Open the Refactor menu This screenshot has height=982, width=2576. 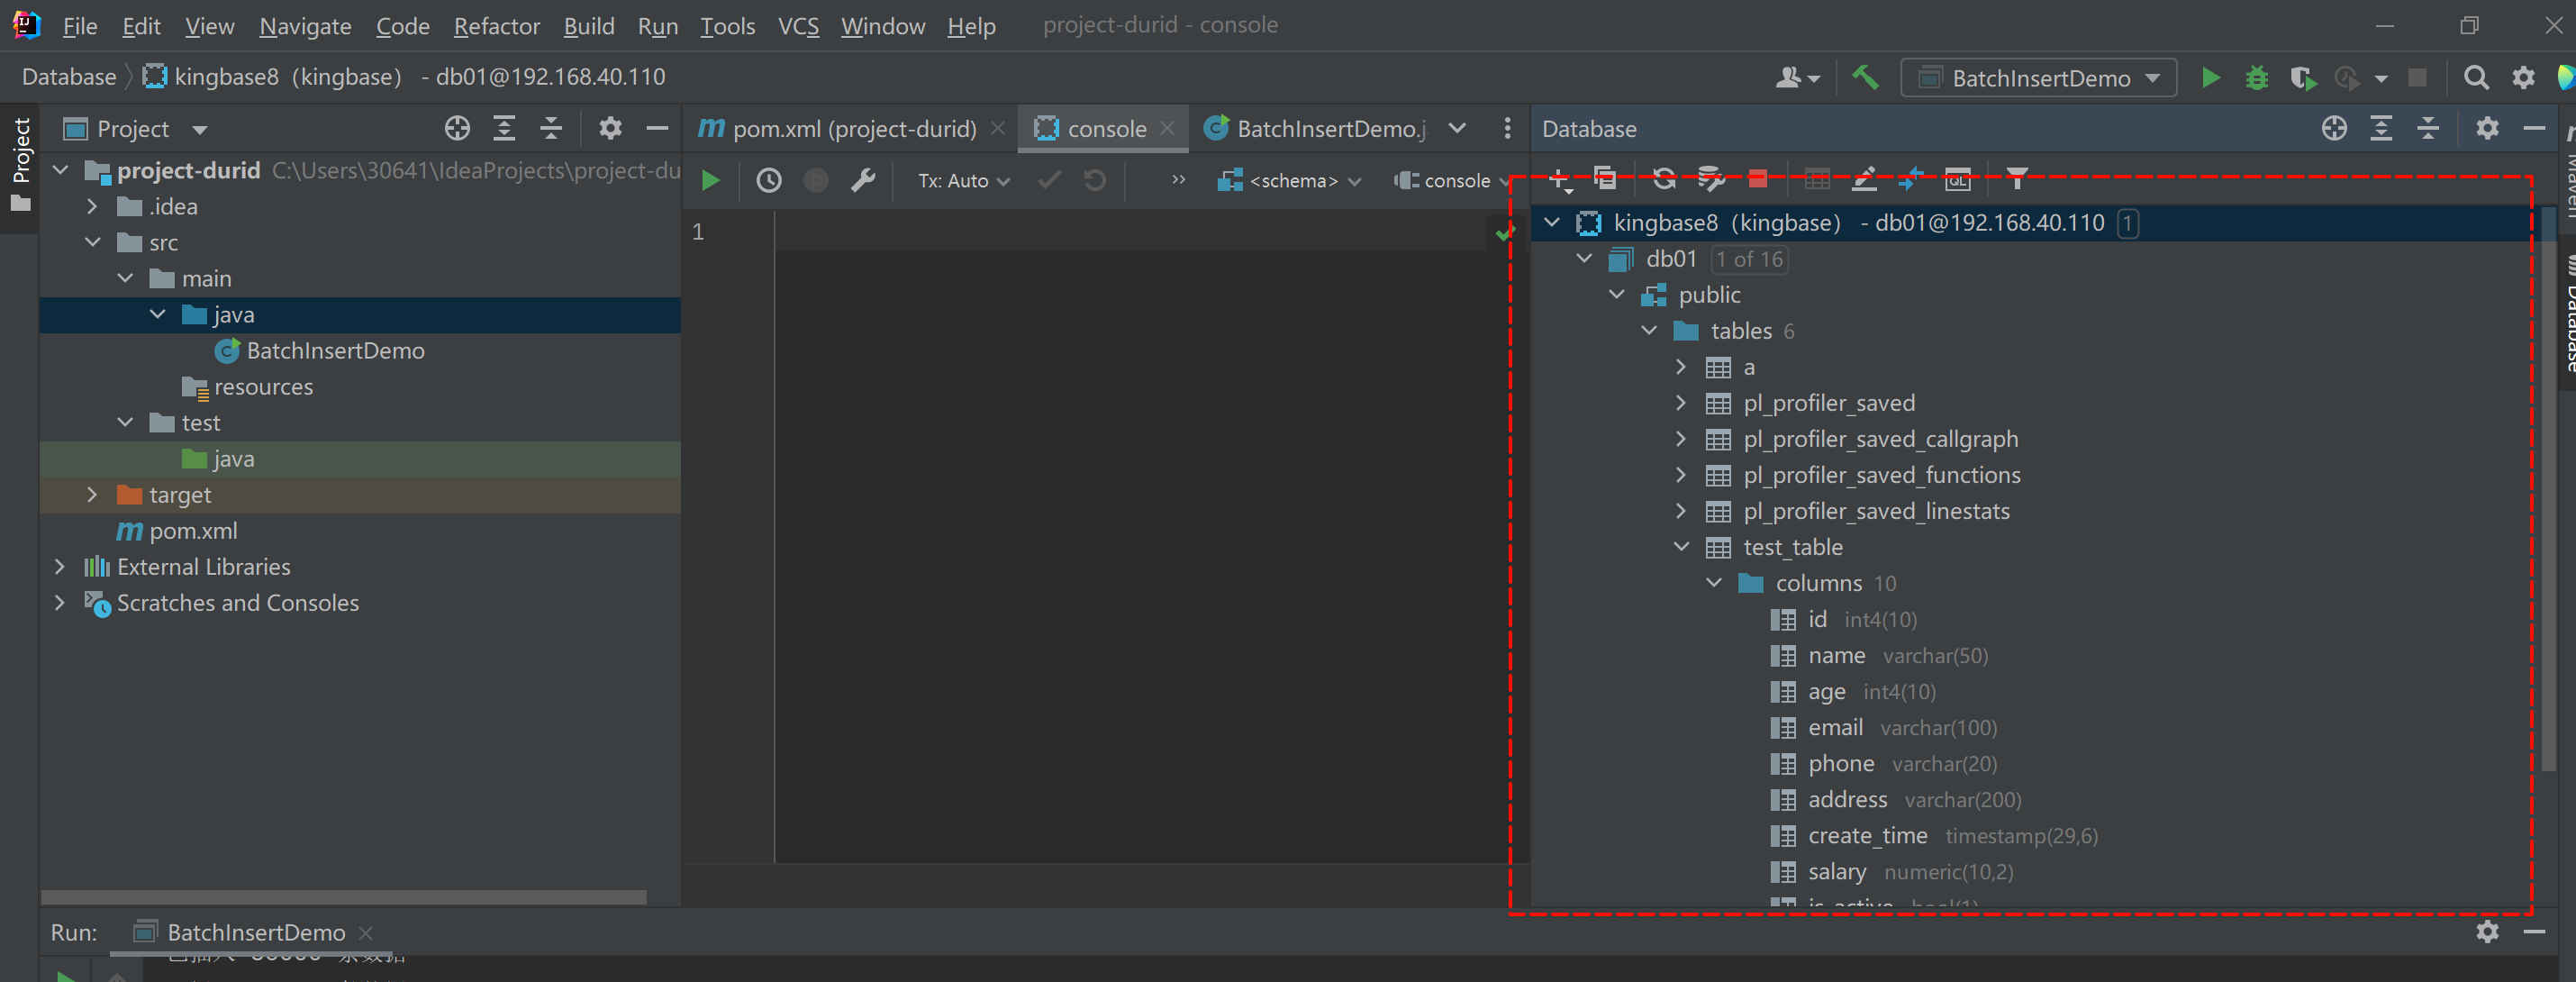496,25
